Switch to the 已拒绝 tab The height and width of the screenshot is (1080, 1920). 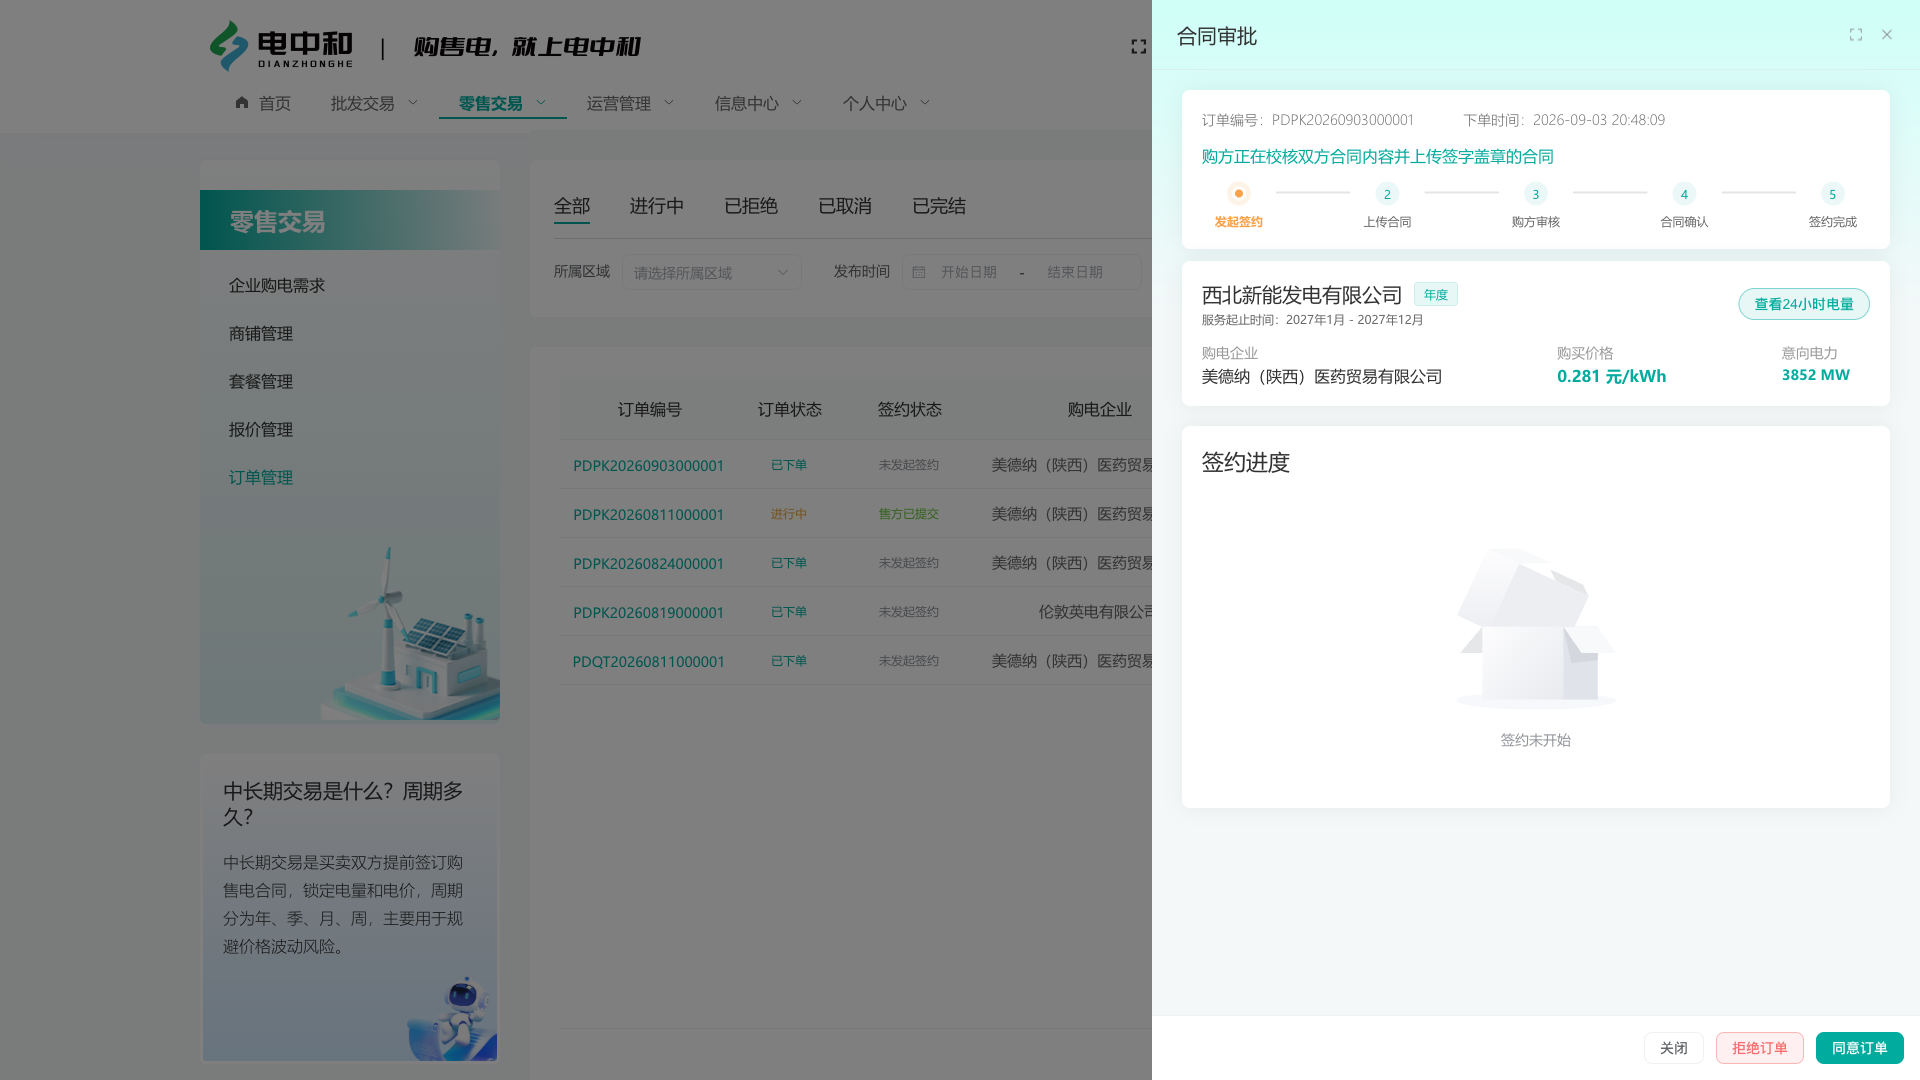tap(751, 206)
